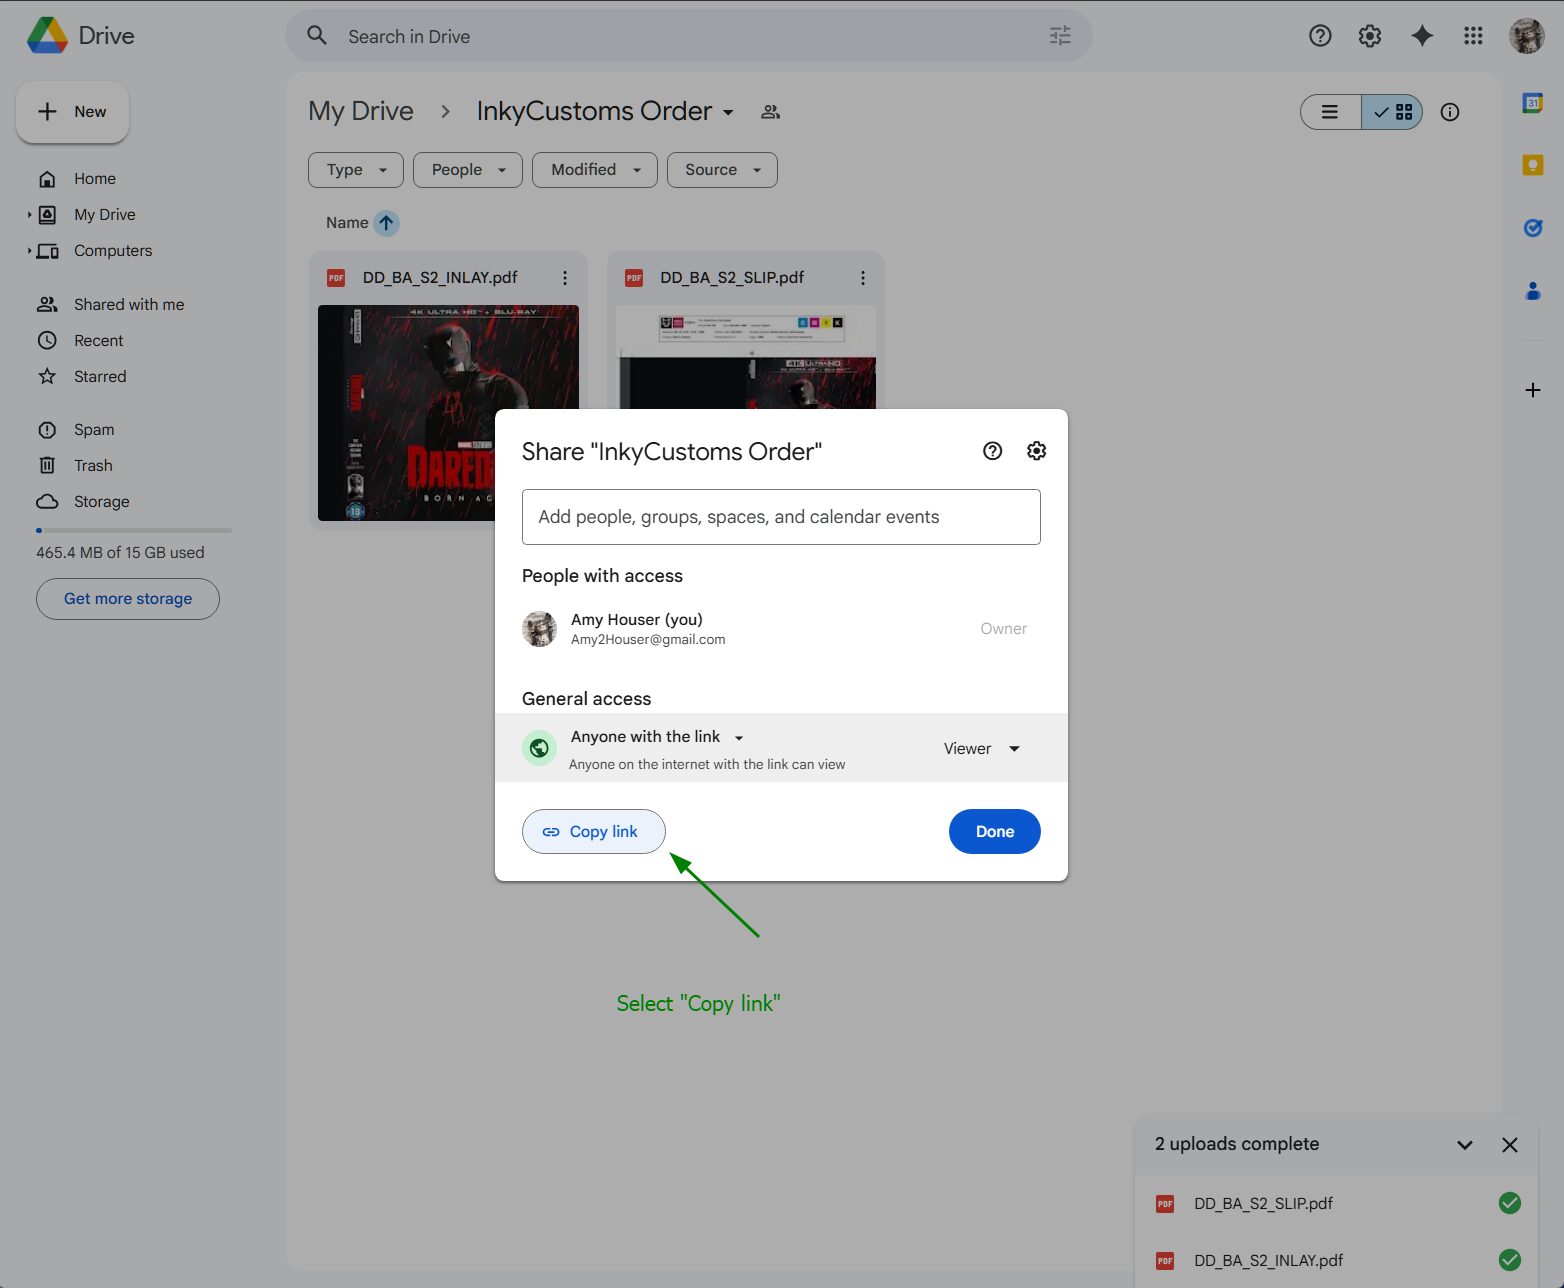
Task: Focus the Add people input field
Action: pos(781,517)
